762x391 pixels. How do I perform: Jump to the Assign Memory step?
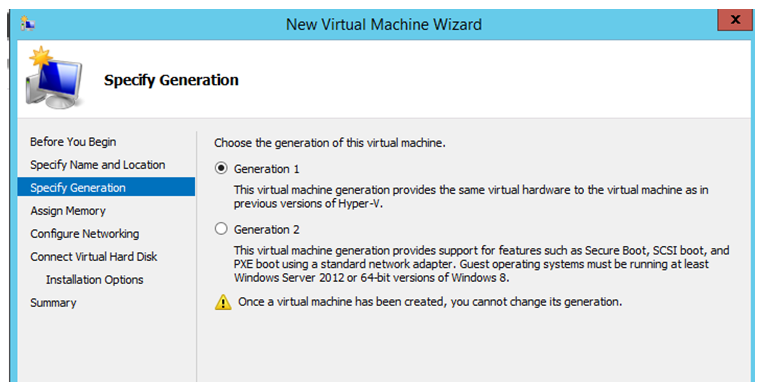(x=68, y=211)
